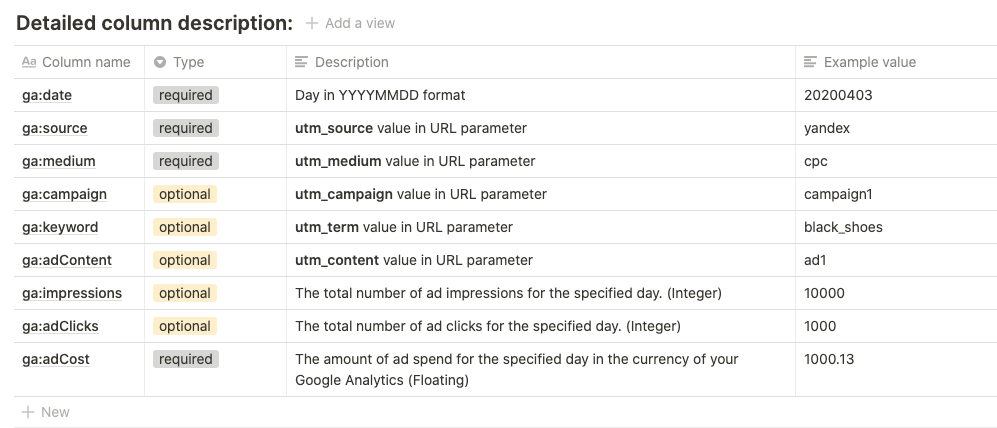Add a view to the database
Viewport: 997px width, 428px height.
[x=350, y=24]
